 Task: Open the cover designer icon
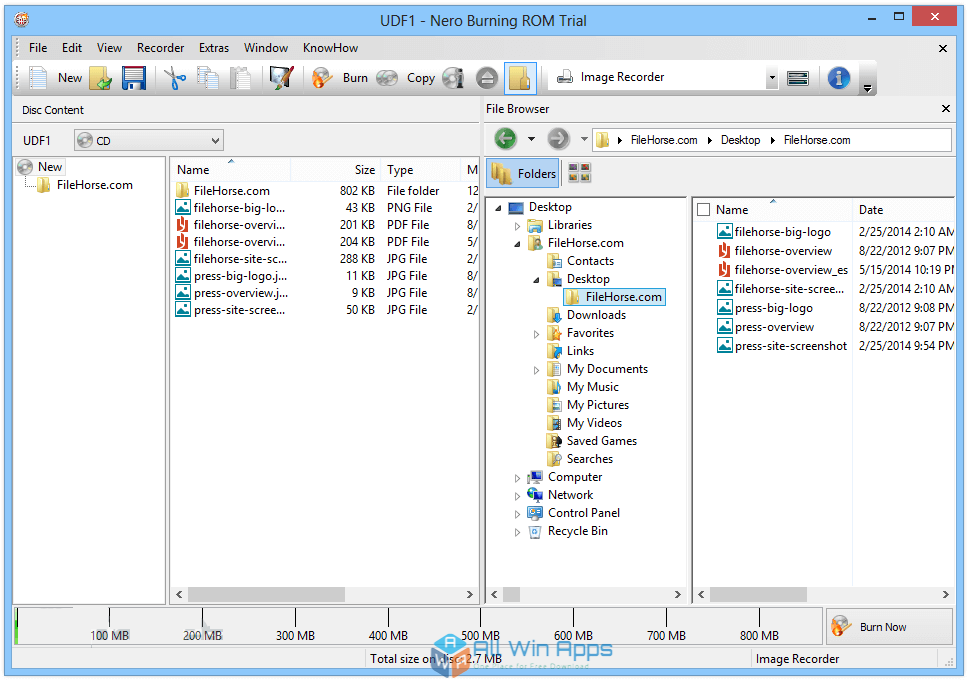tap(282, 78)
